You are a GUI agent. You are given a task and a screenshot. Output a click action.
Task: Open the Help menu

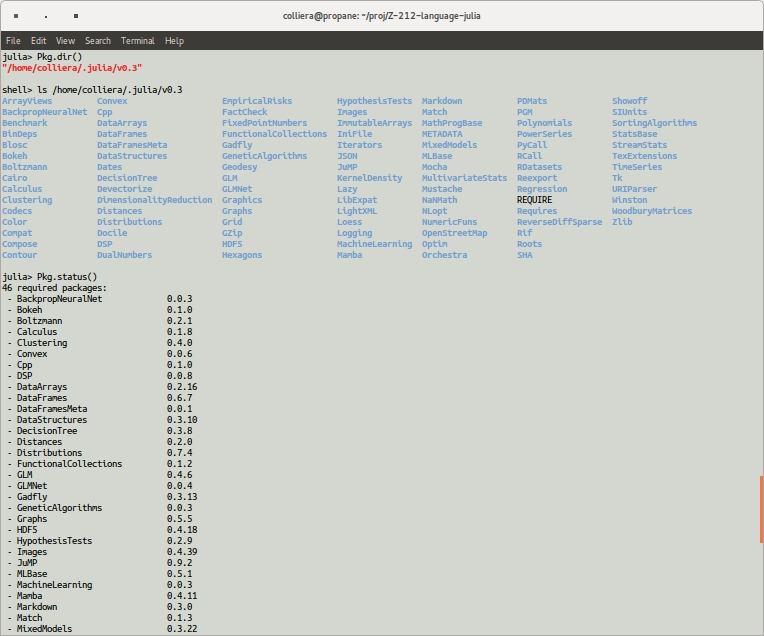(174, 41)
